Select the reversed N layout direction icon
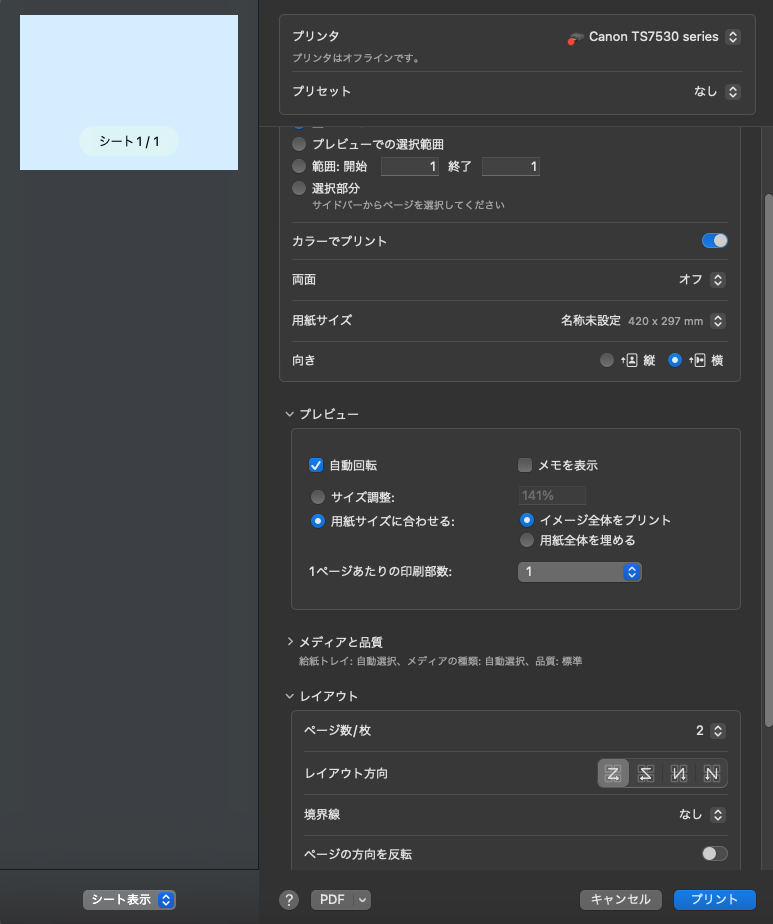Viewport: 773px width, 924px height. click(x=679, y=773)
